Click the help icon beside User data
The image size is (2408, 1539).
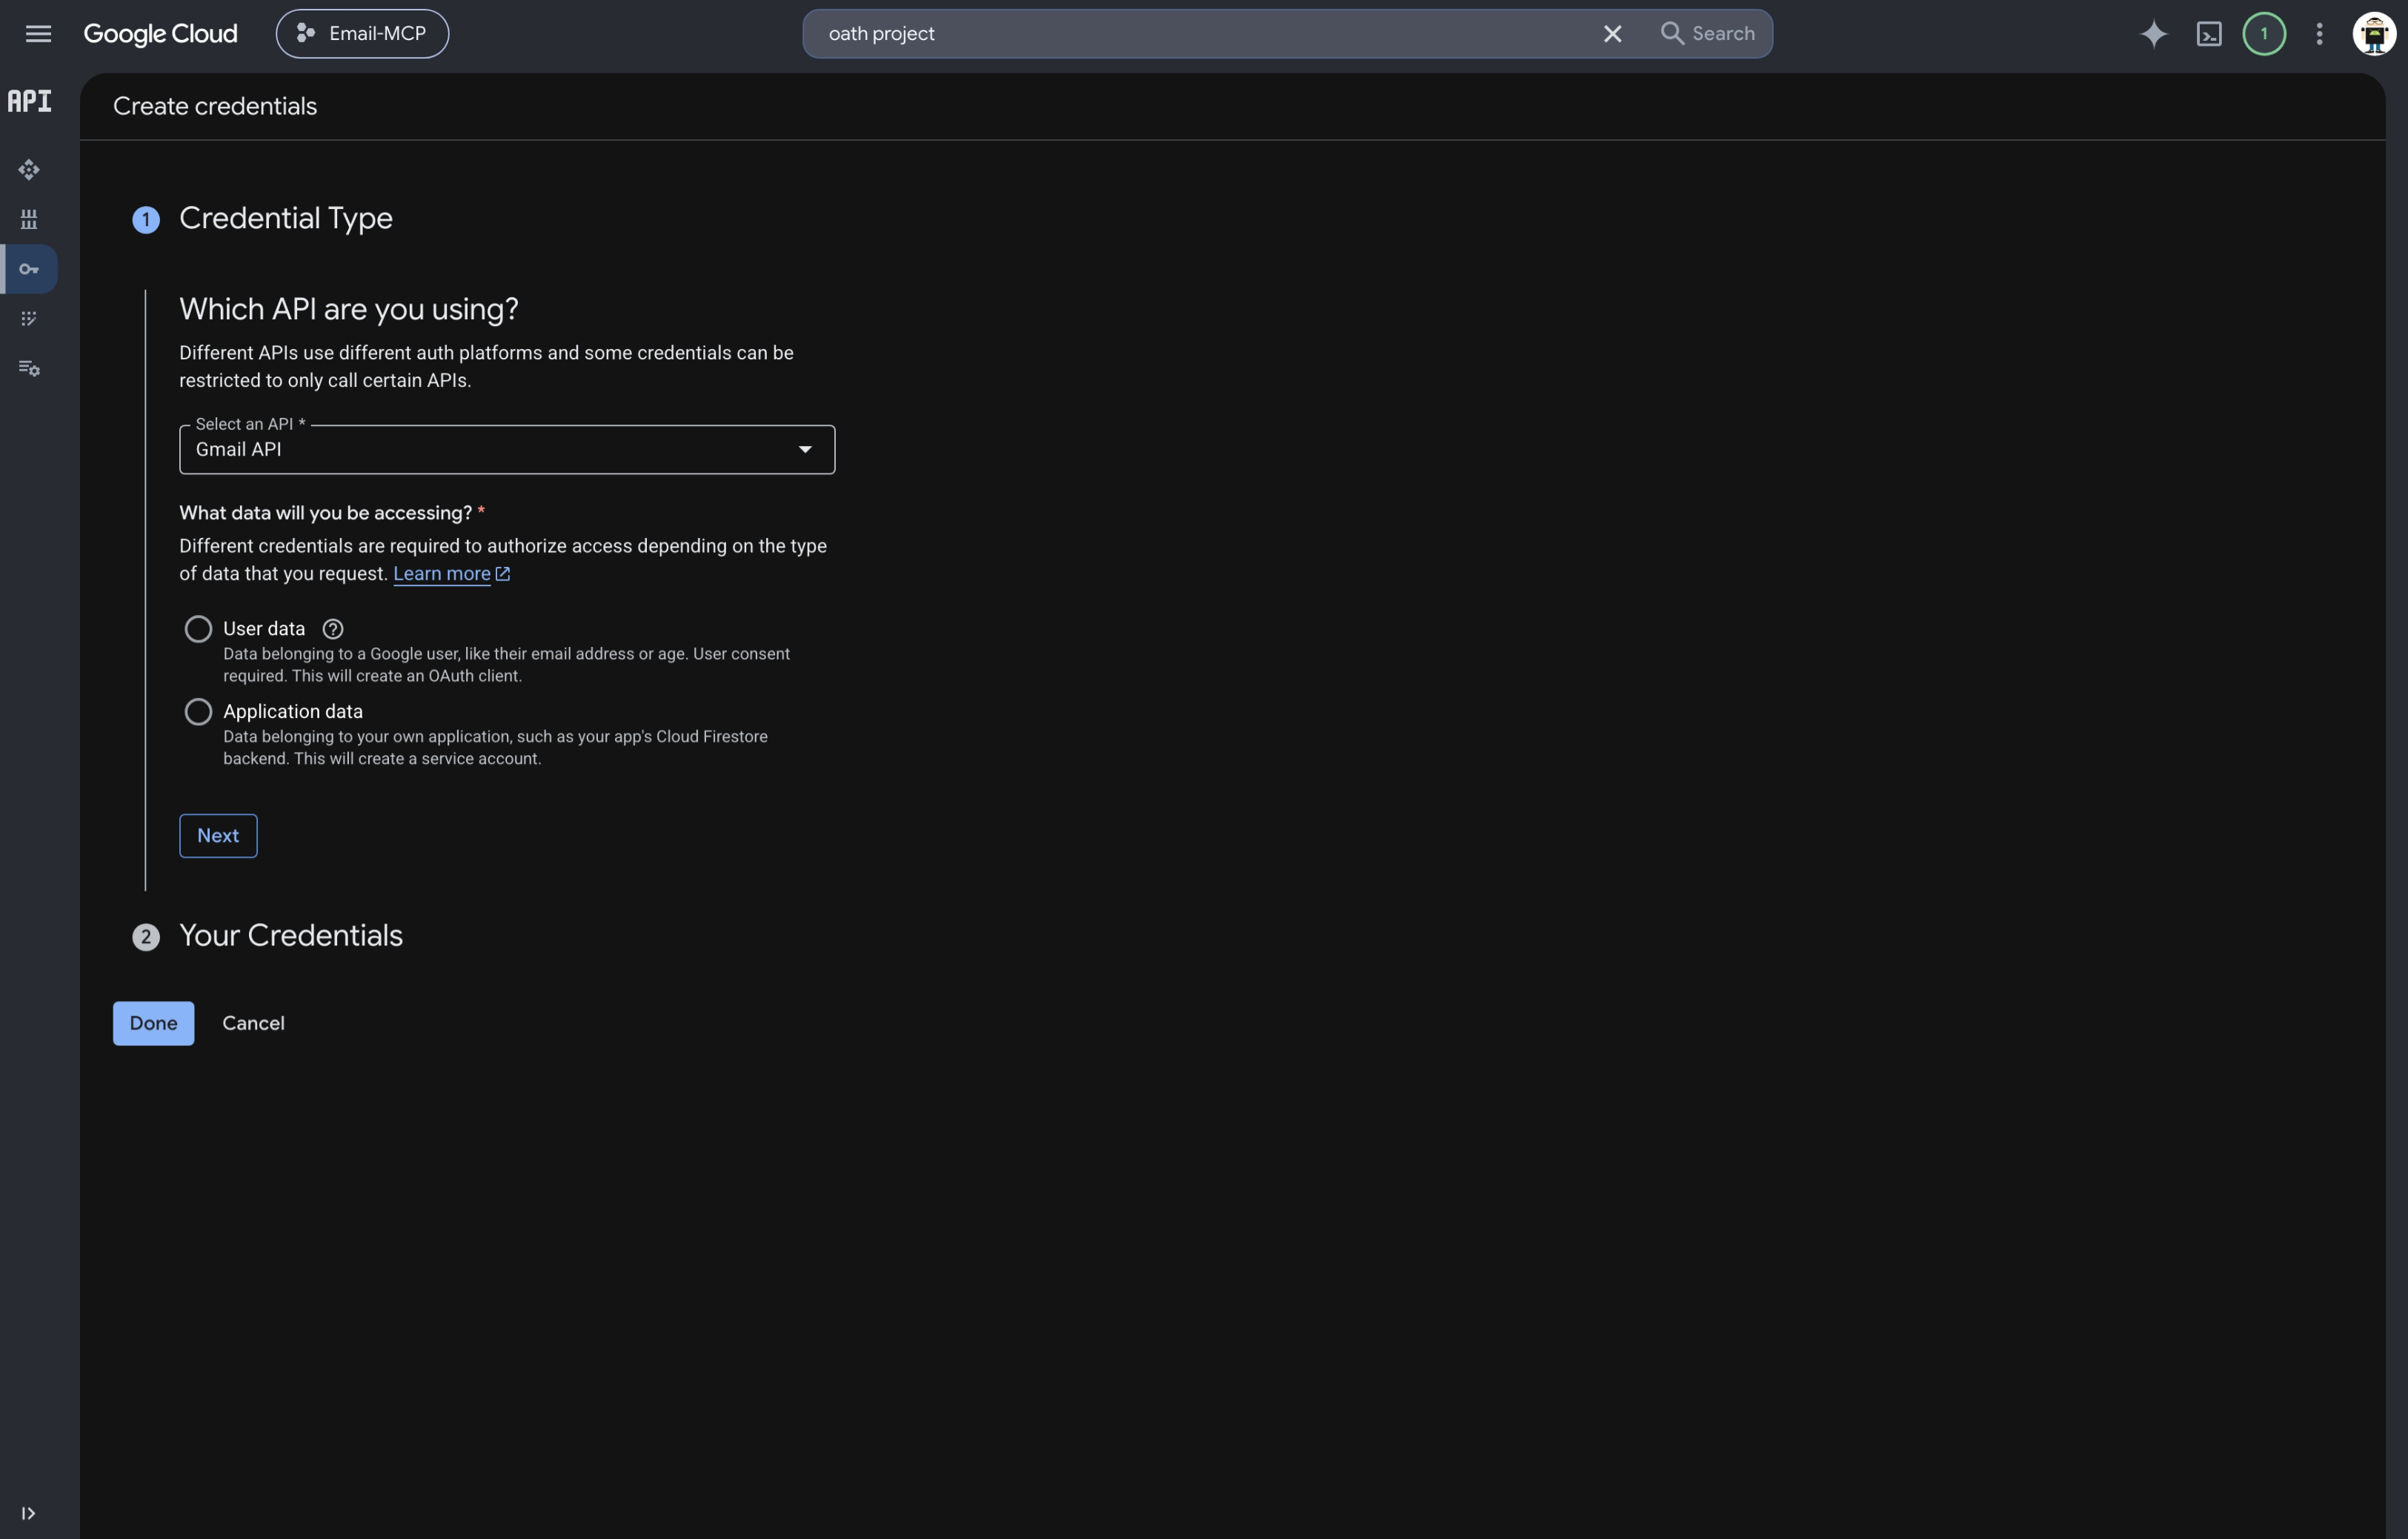(x=333, y=629)
